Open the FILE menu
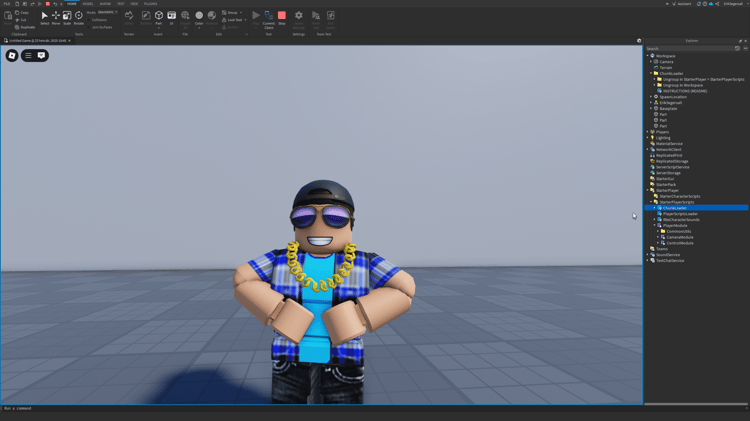The width and height of the screenshot is (750, 421). 7,4
